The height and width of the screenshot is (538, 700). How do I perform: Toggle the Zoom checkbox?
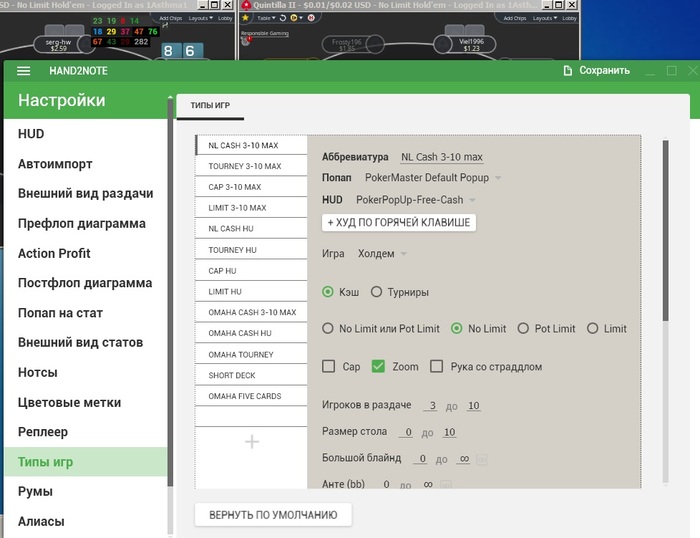(378, 367)
